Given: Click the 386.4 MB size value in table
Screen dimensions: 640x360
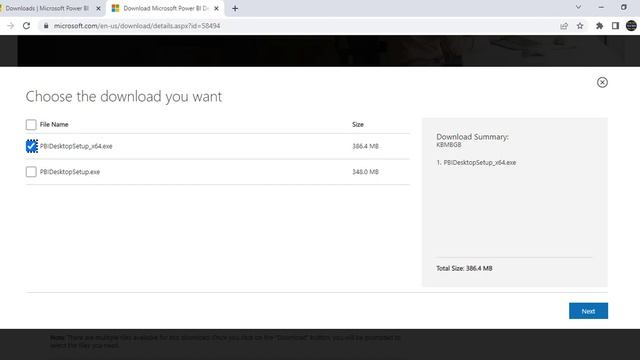Looking at the screenshot, I should [365, 146].
